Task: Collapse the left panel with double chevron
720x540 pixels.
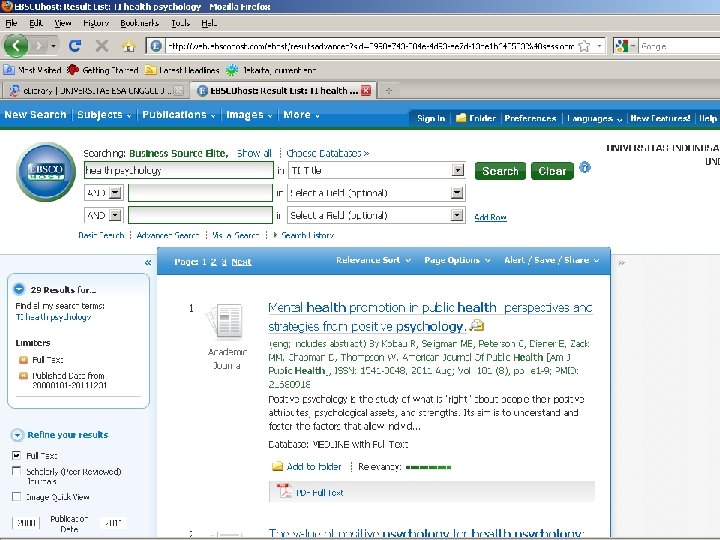Action: pos(148,263)
